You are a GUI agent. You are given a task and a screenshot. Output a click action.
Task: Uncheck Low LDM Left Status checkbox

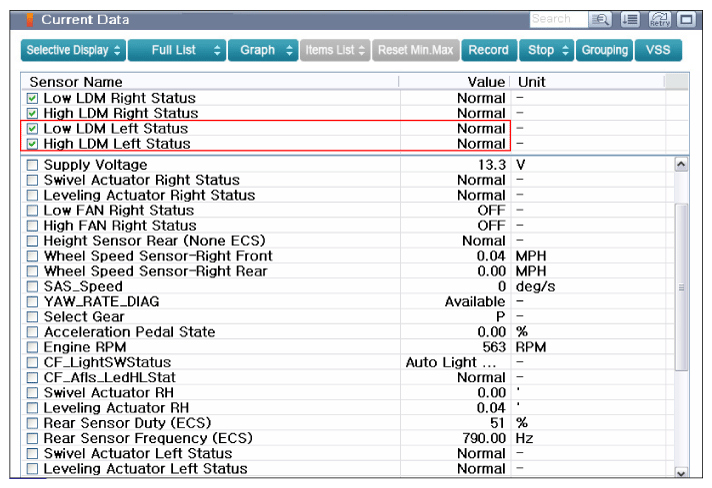point(32,129)
